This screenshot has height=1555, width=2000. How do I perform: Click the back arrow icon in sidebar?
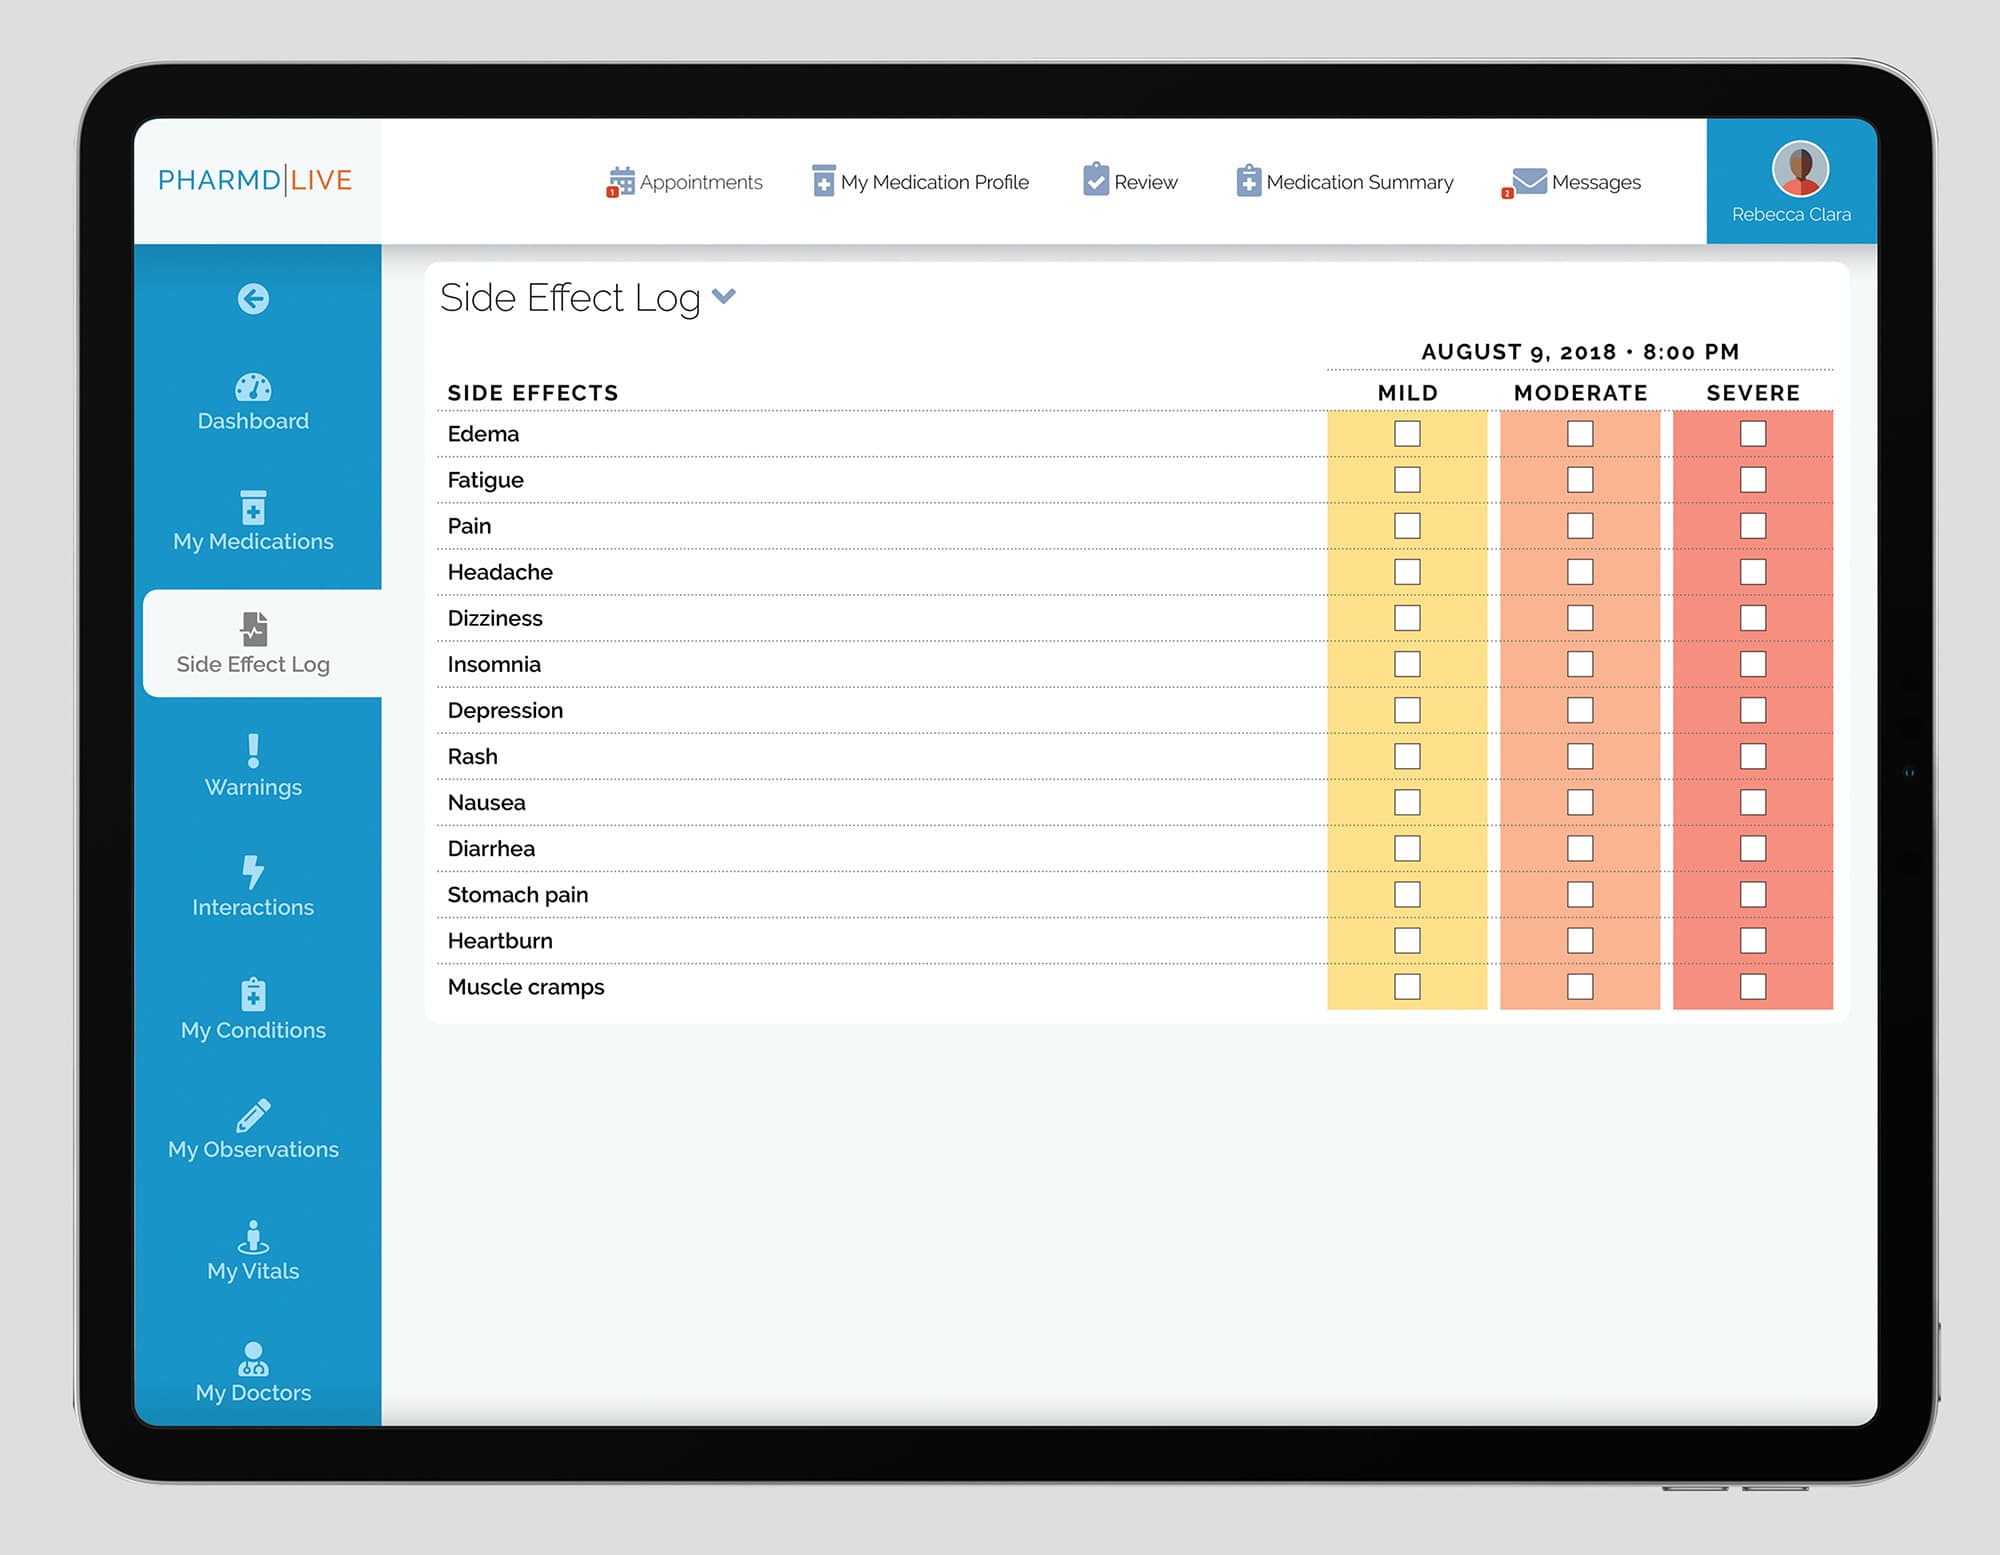coord(253,298)
